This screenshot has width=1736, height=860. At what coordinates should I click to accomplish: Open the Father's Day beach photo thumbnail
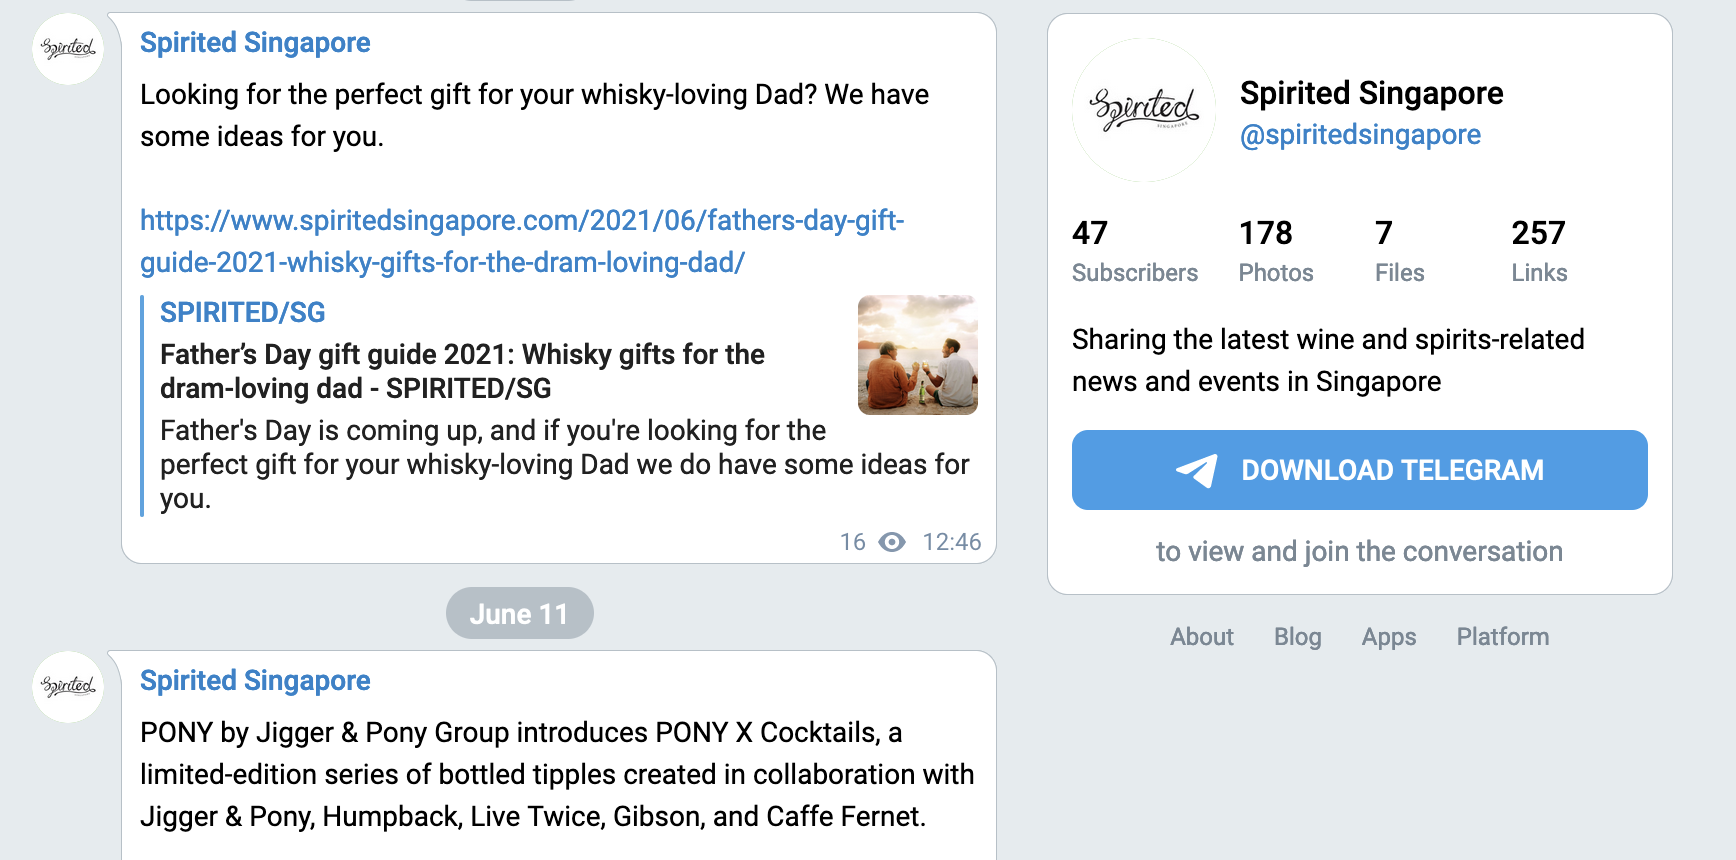click(917, 355)
